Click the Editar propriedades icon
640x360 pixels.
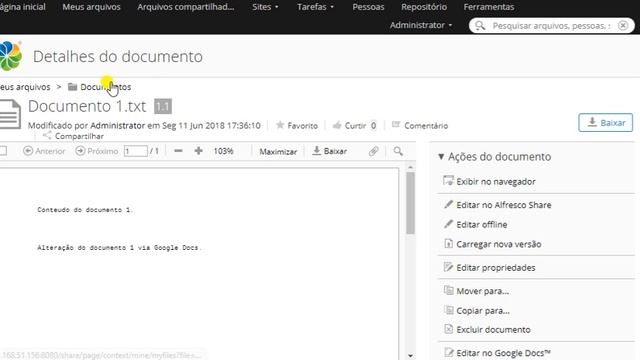coord(448,267)
